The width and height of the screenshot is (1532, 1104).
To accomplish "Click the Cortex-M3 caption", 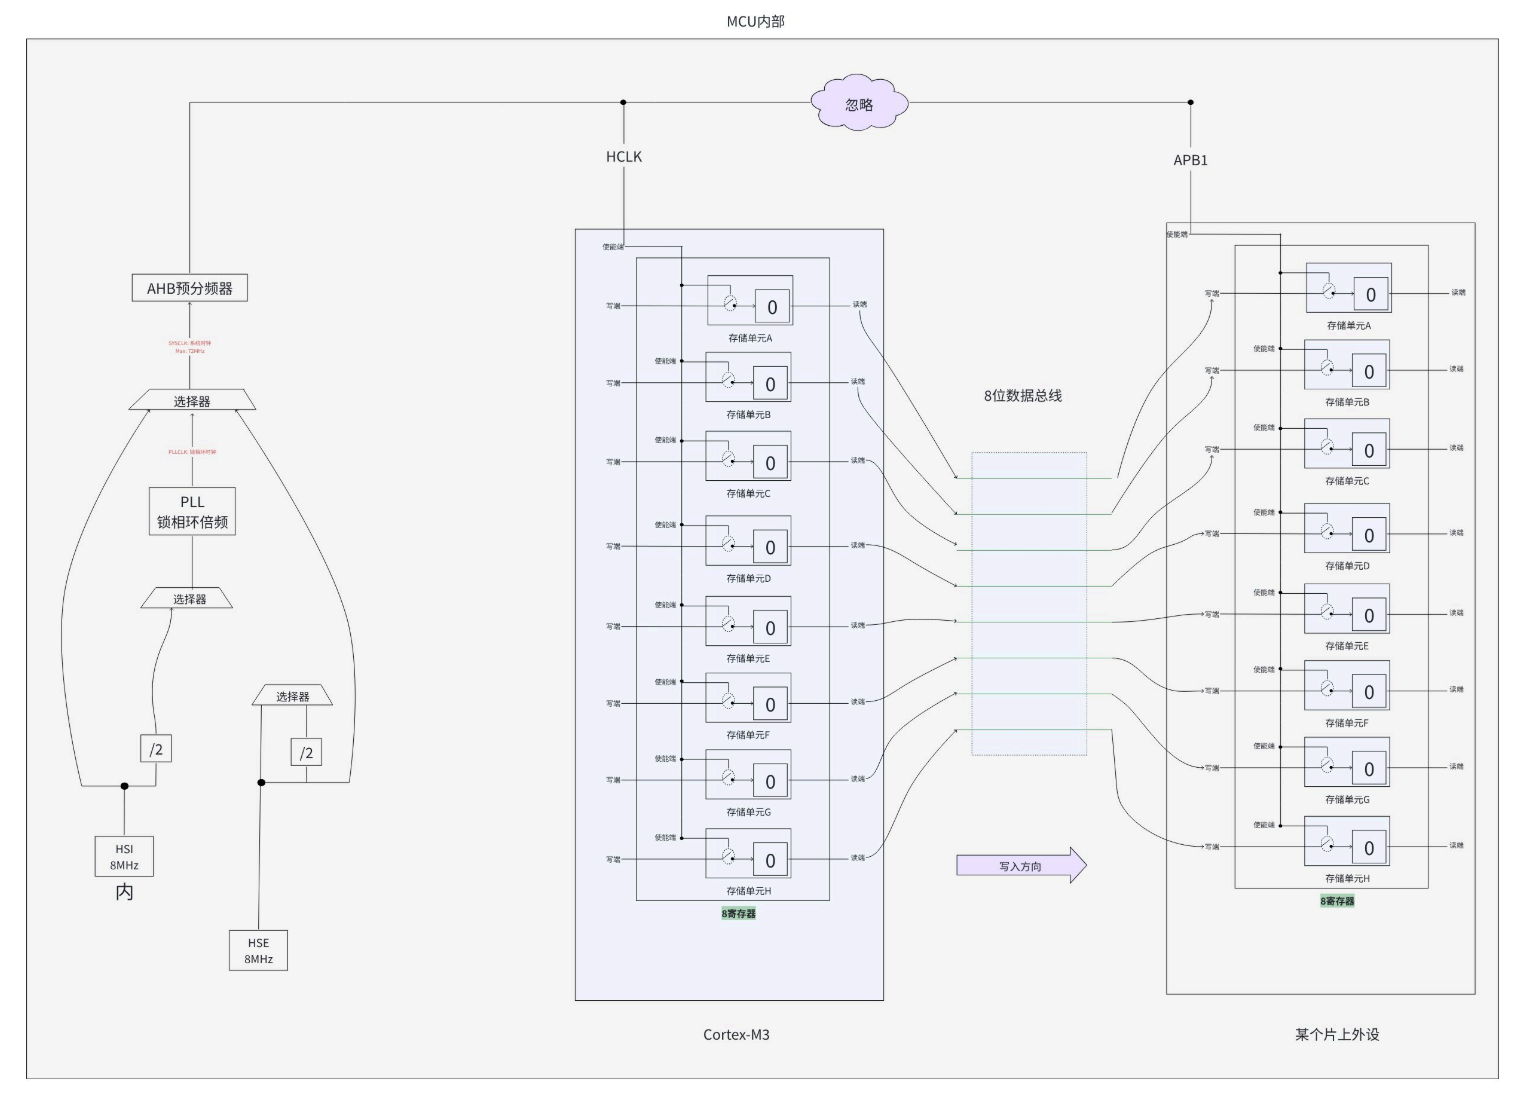I will coord(736,1034).
